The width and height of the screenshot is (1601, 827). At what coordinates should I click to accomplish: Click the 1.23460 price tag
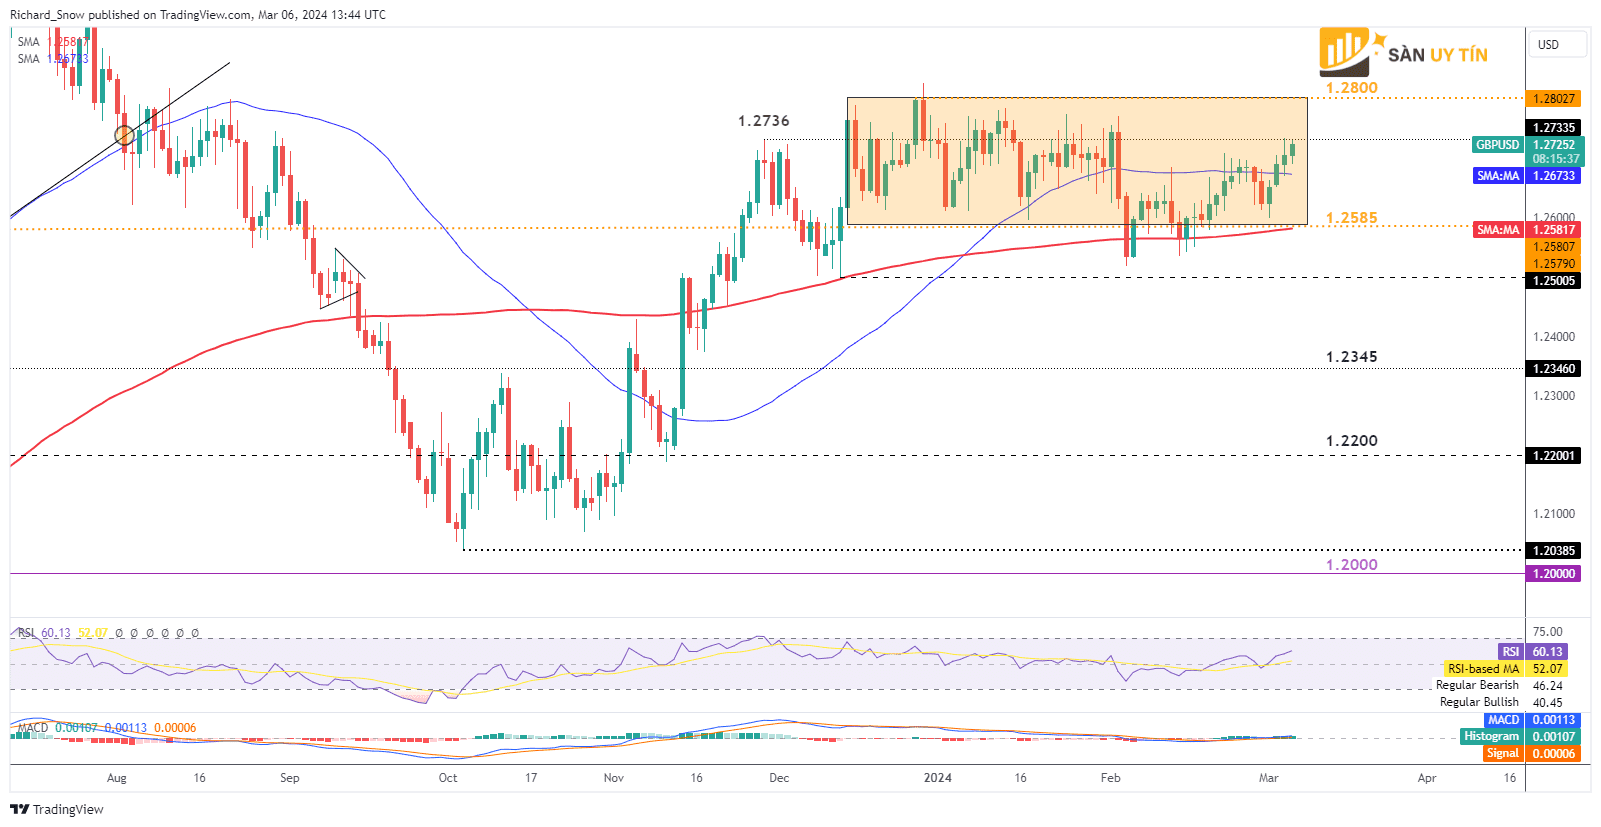pos(1554,368)
